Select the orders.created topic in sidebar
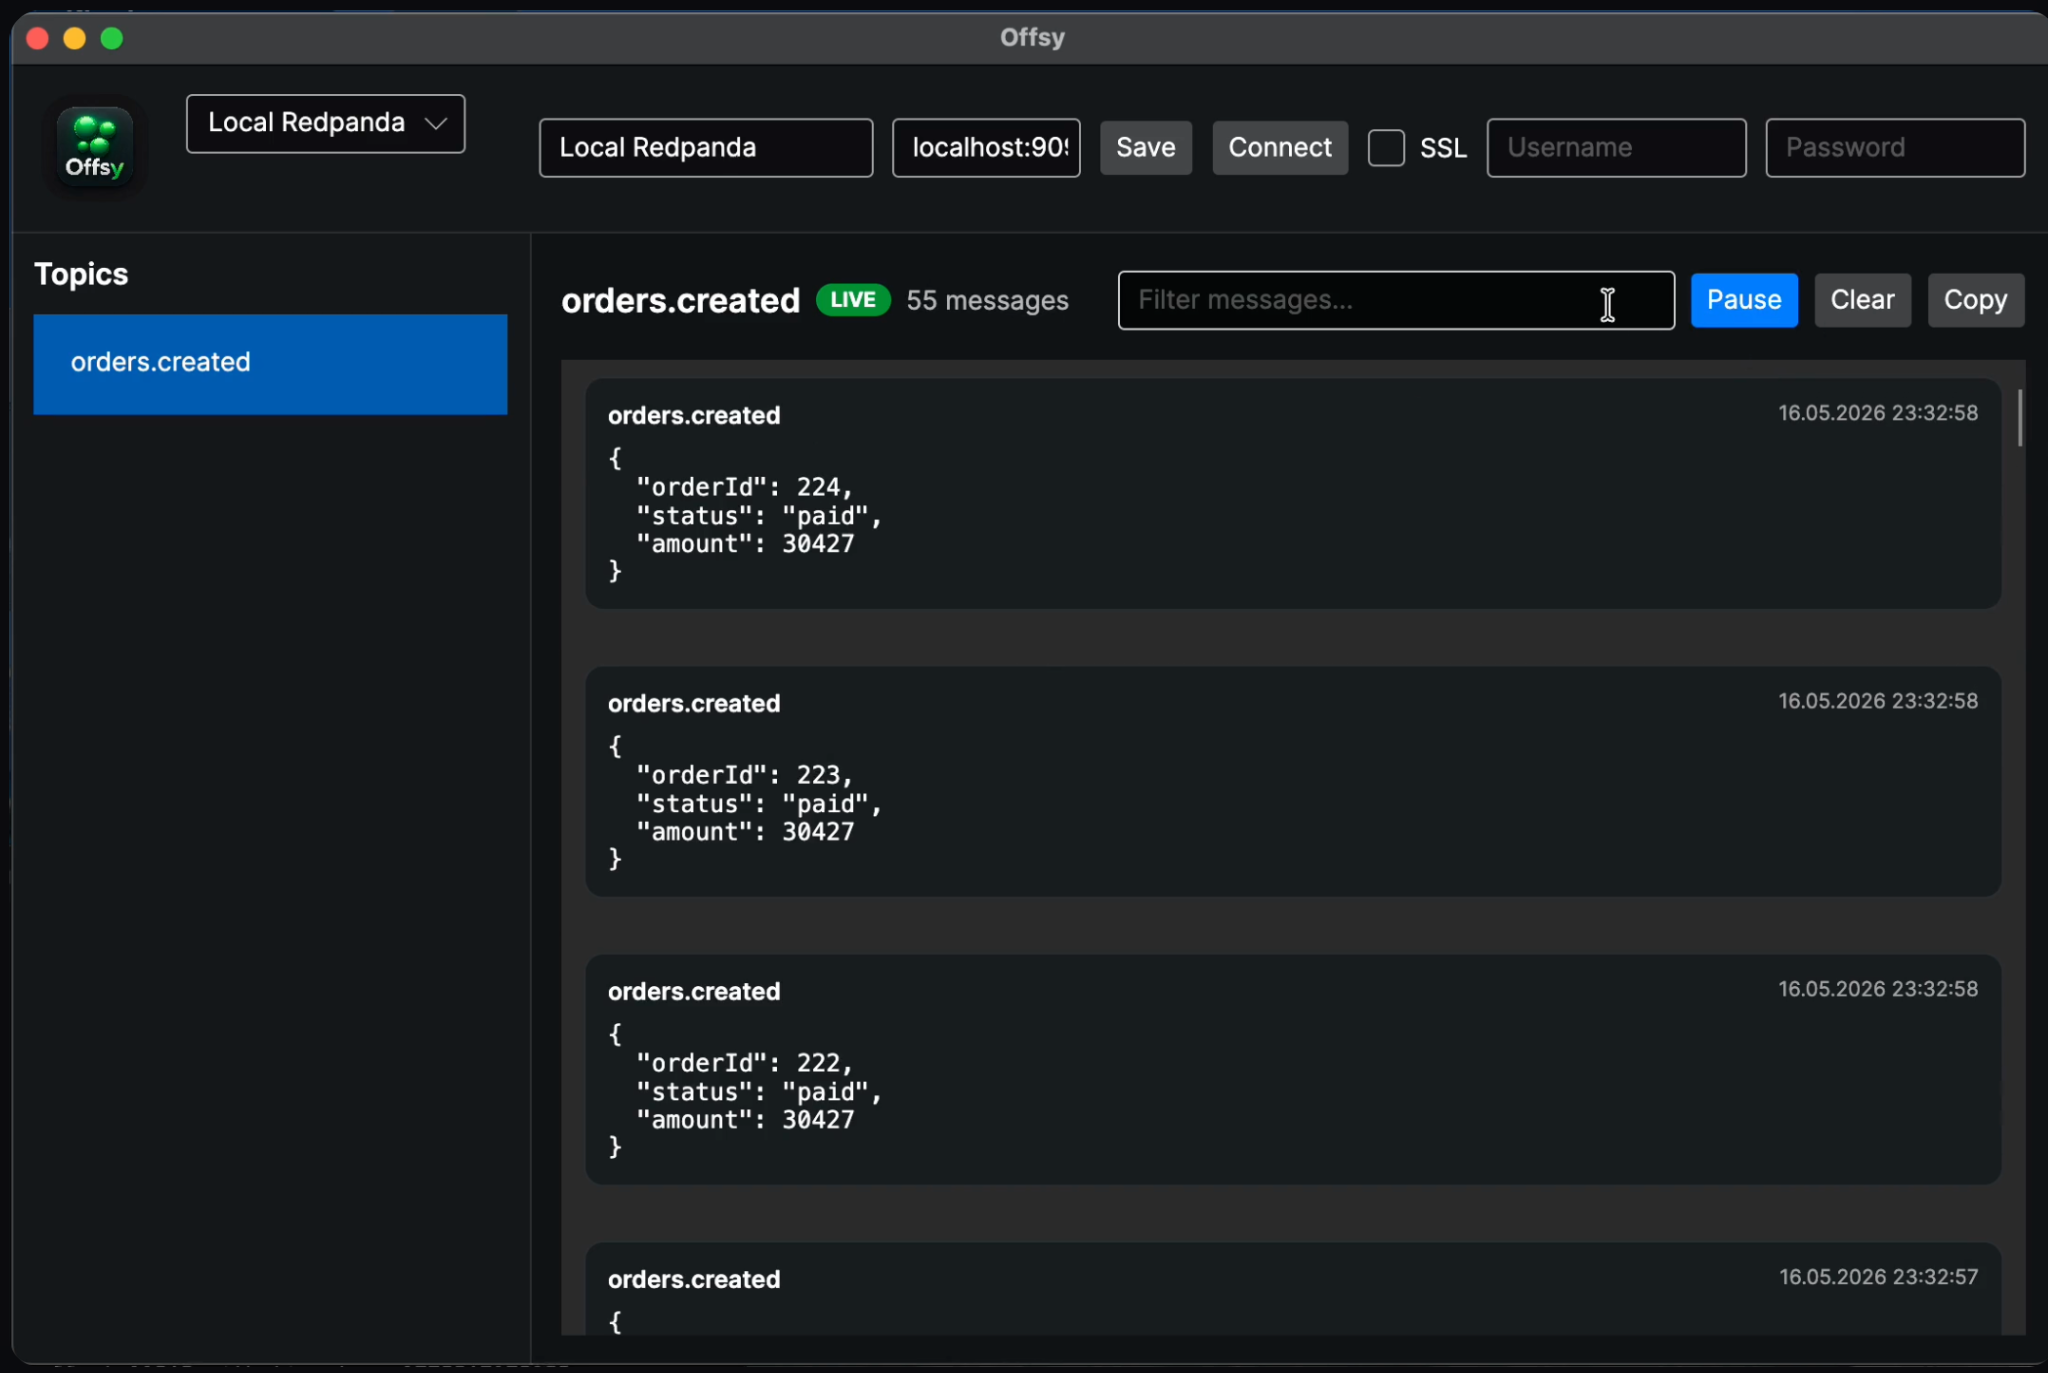Image resolution: width=2048 pixels, height=1373 pixels. pos(270,364)
